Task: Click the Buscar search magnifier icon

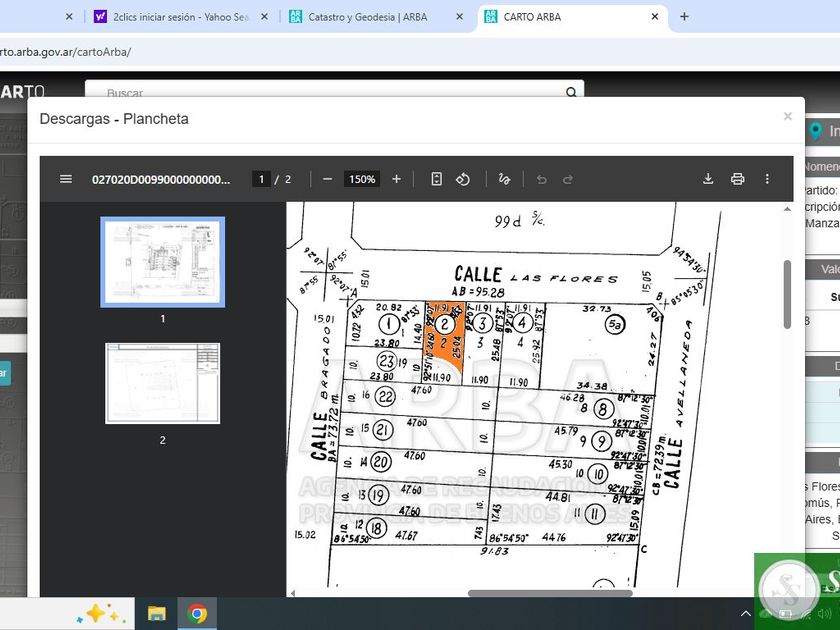Action: point(571,93)
